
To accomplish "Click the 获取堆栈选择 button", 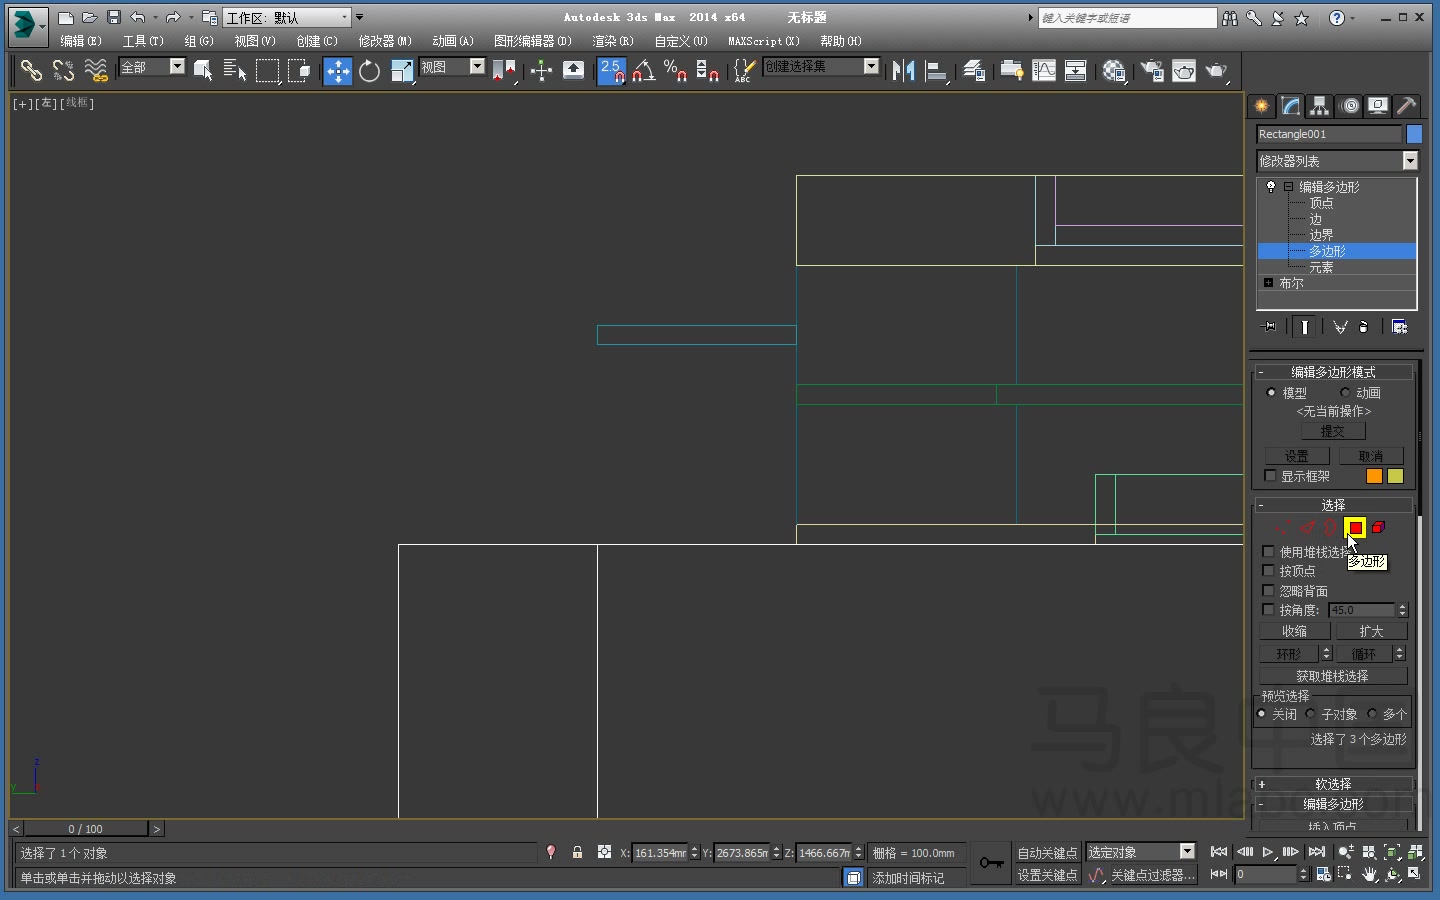I will point(1333,677).
